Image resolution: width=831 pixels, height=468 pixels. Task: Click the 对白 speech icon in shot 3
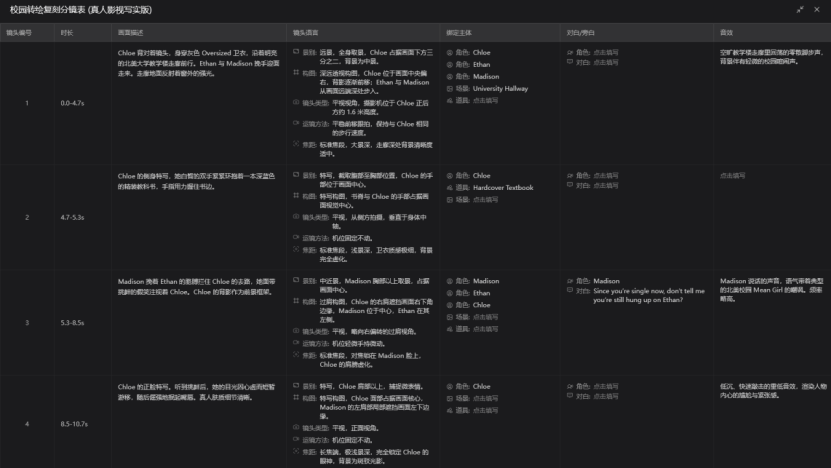click(570, 290)
